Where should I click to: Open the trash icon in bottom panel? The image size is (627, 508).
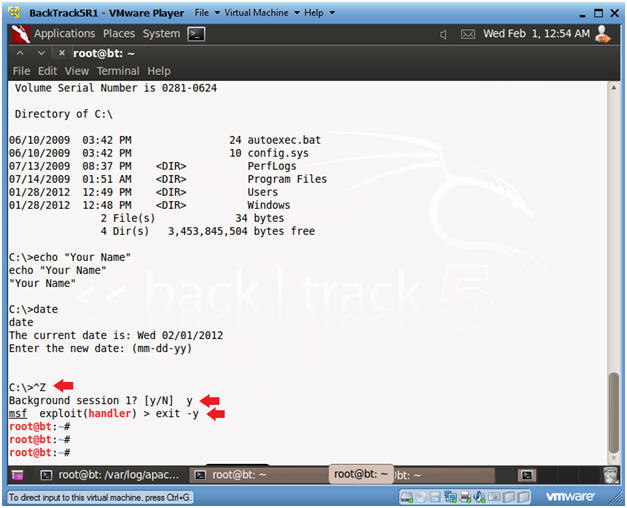(x=611, y=475)
